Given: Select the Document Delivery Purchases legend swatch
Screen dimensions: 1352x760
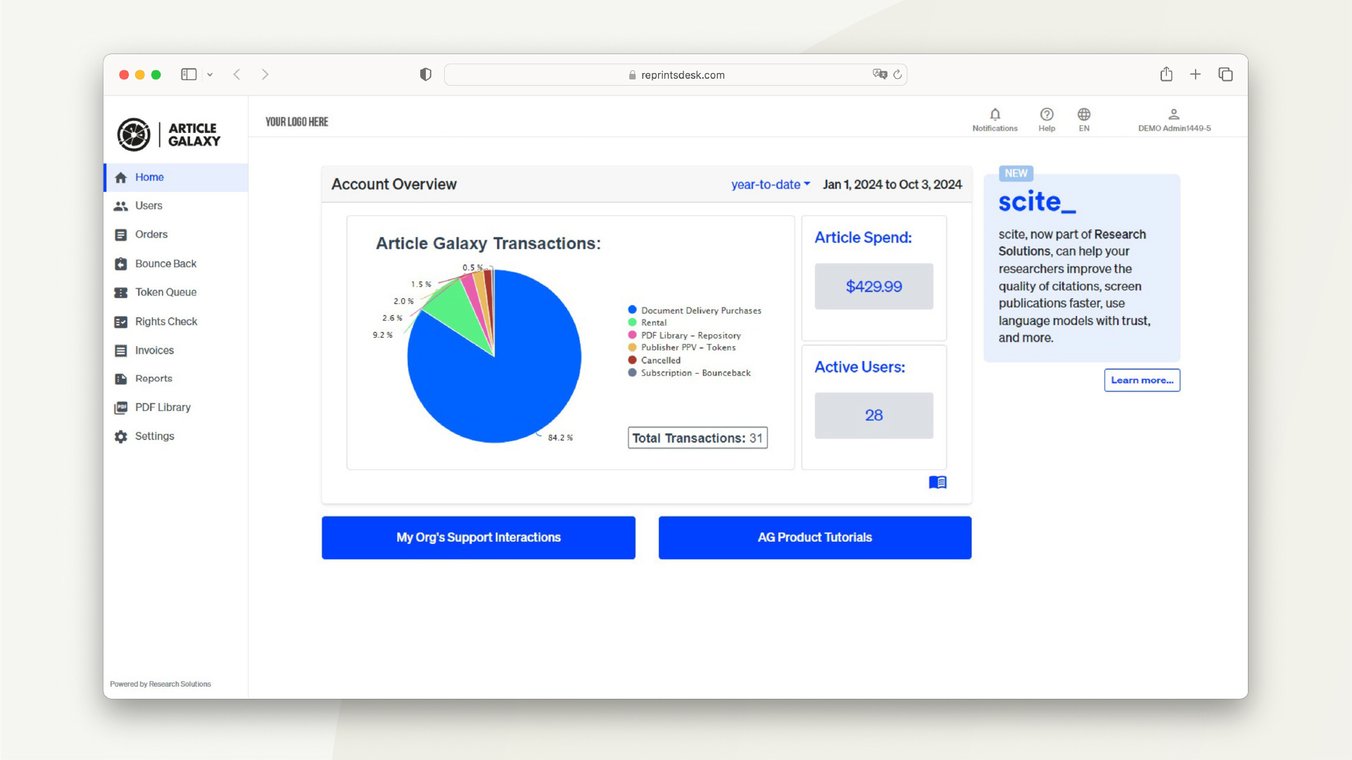Looking at the screenshot, I should click(x=632, y=311).
